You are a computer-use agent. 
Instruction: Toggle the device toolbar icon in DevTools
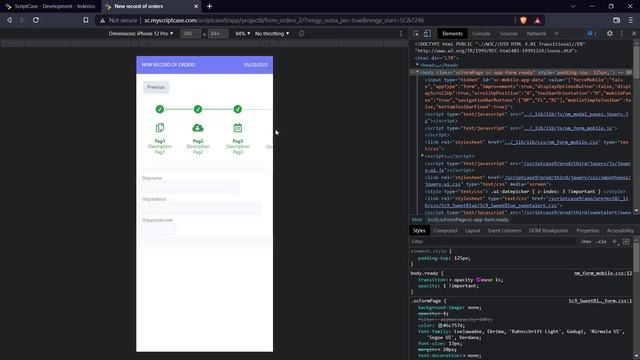coord(427,33)
